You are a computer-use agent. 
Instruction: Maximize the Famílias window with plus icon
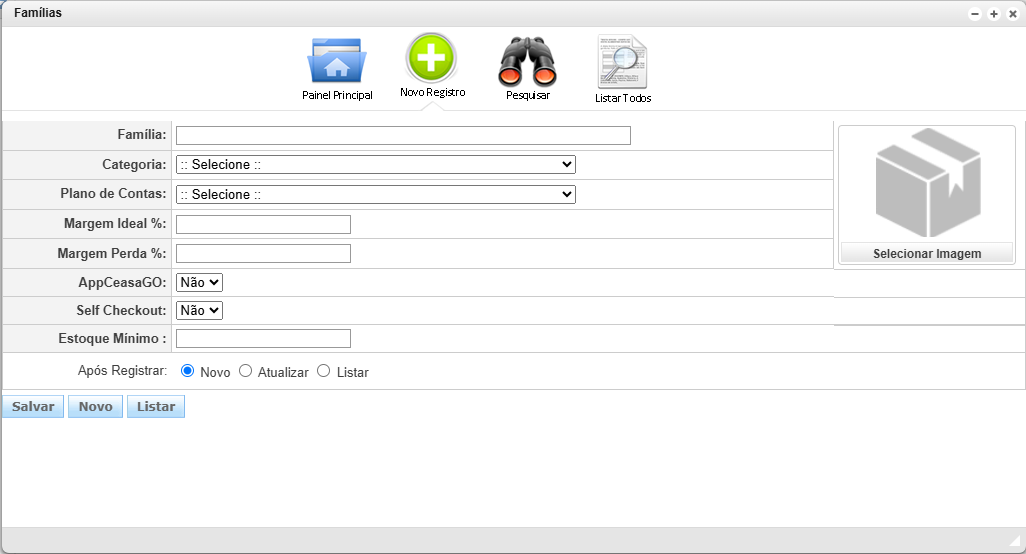[x=994, y=14]
